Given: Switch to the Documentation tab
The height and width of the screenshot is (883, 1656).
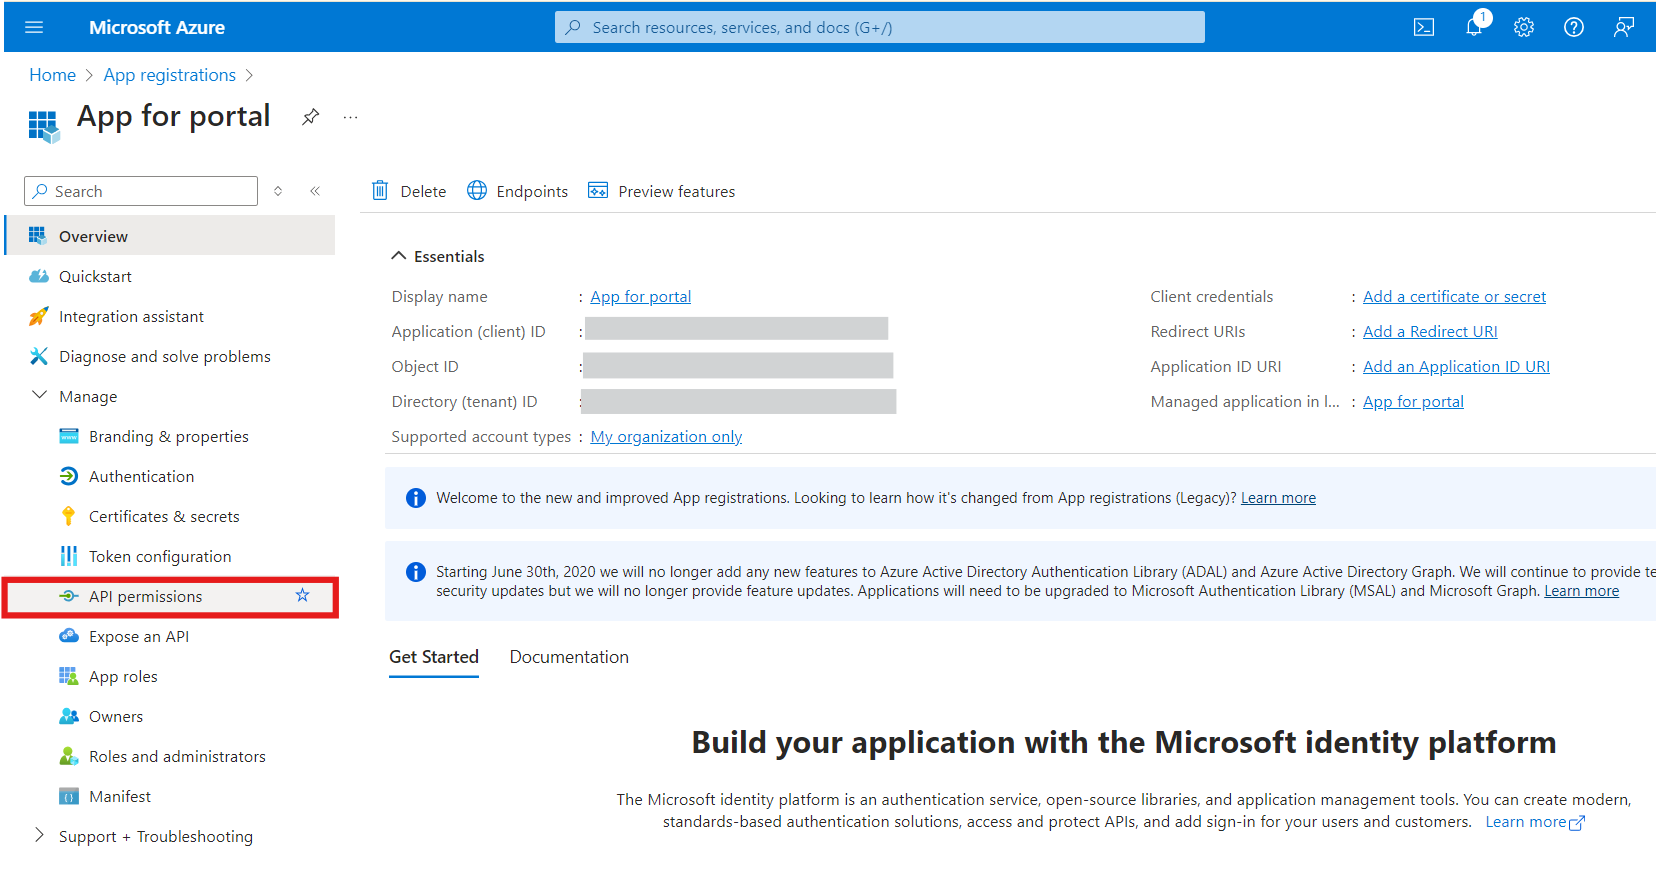Looking at the screenshot, I should pos(569,657).
